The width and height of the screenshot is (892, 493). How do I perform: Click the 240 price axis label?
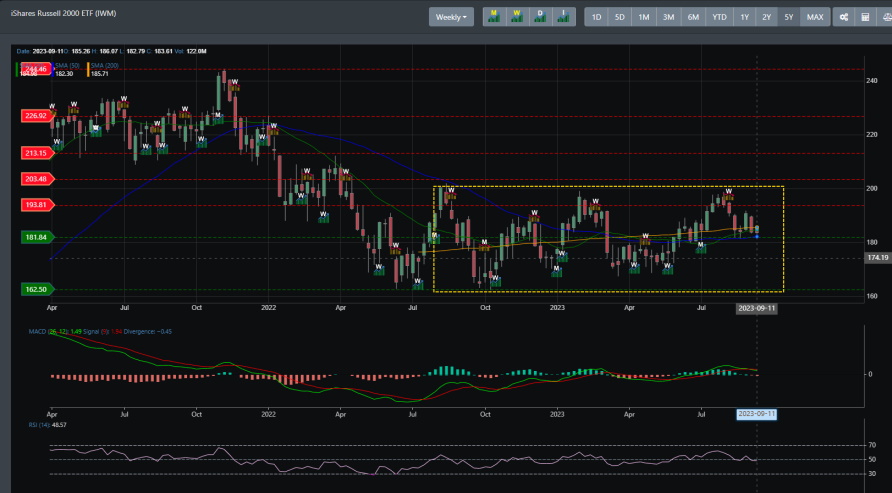[x=872, y=81]
